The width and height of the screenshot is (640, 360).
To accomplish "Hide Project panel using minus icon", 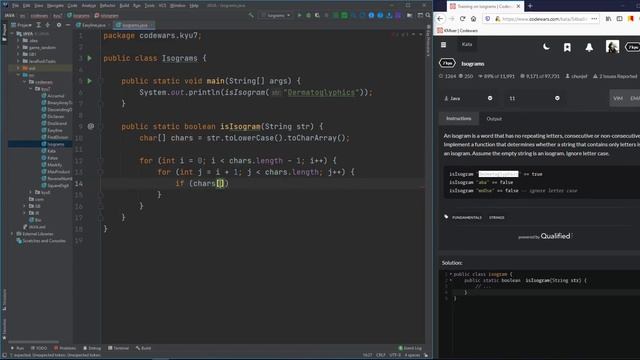I will [x=68, y=25].
